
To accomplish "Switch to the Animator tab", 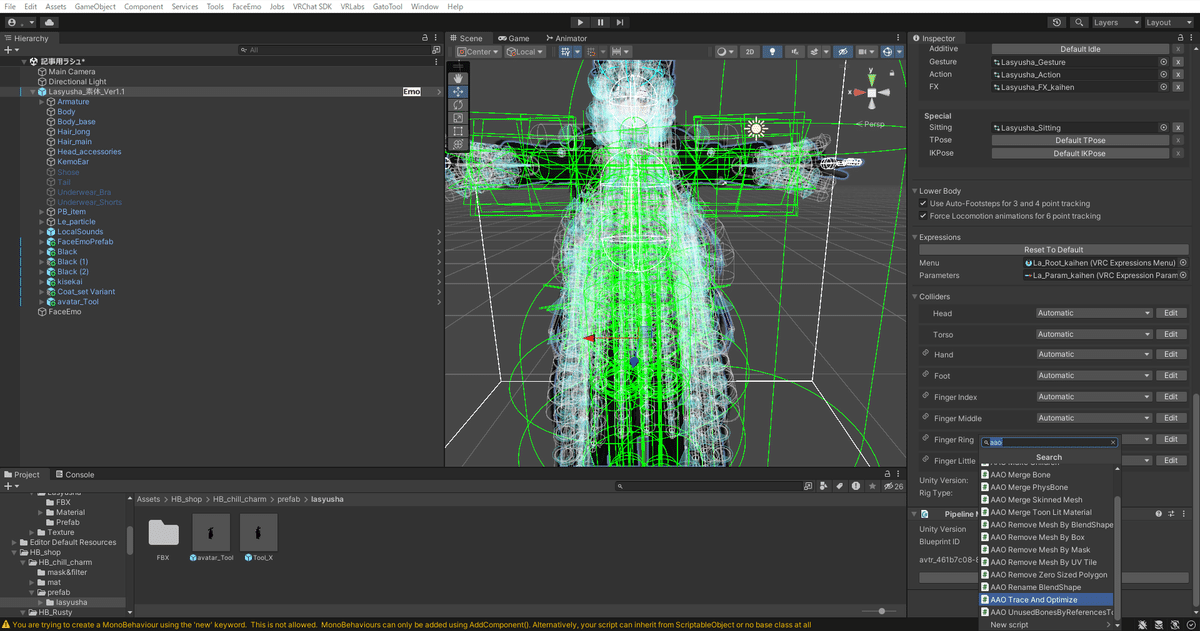I will tap(566, 38).
